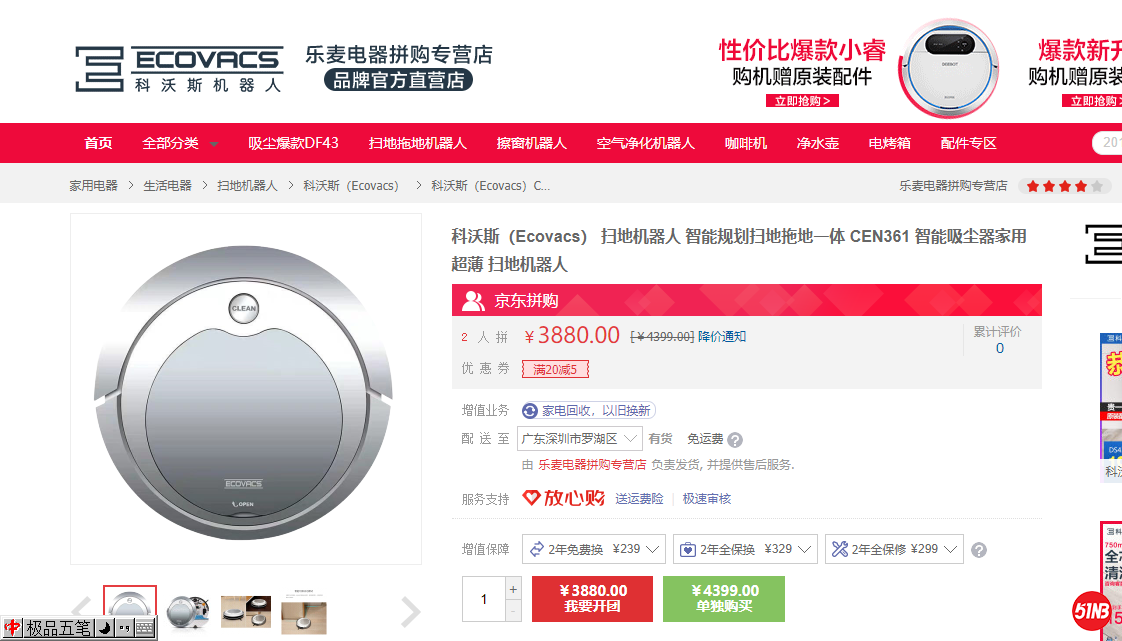Click the Ecovacs brand logo
The width and height of the screenshot is (1122, 641).
[178, 68]
